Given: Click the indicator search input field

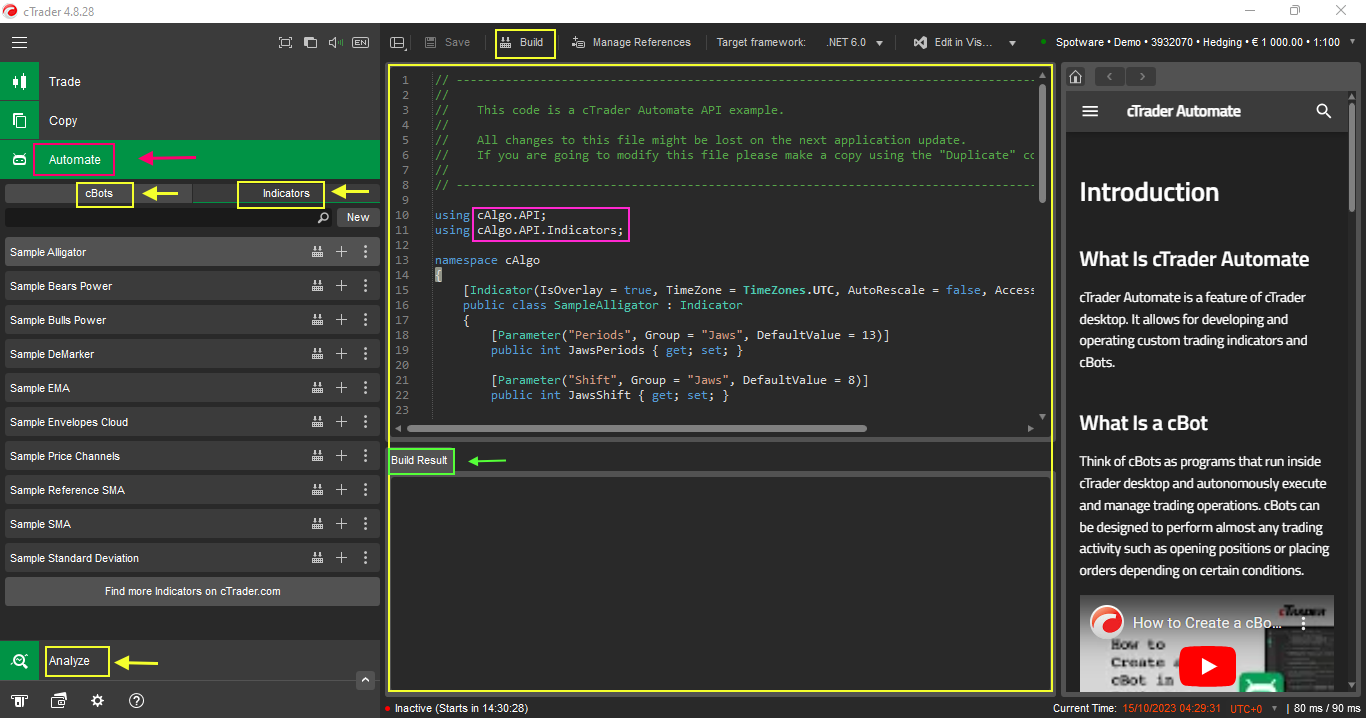Looking at the screenshot, I should [160, 217].
